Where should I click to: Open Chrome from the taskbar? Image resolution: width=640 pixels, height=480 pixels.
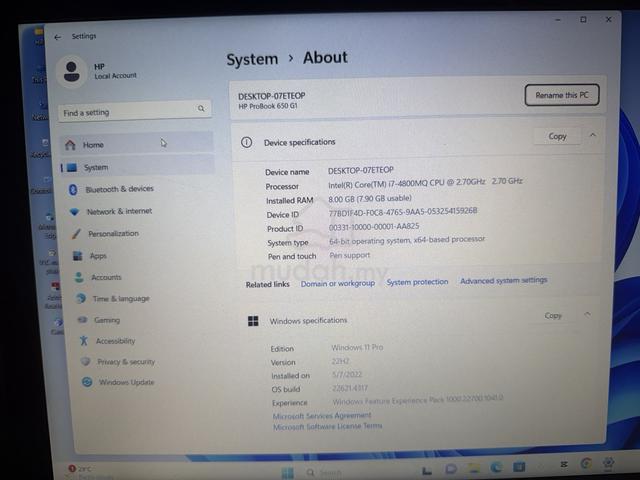586,463
